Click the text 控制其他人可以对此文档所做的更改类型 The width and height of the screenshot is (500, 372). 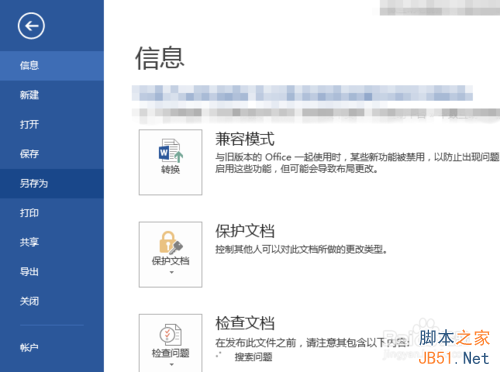[x=301, y=249]
